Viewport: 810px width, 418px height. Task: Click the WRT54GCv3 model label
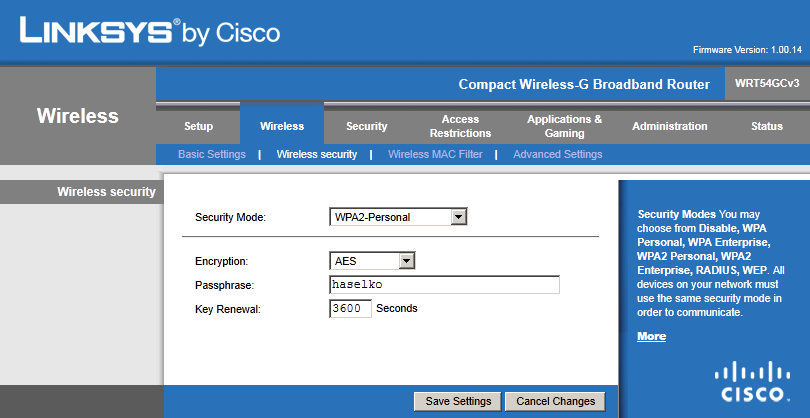pyautogui.click(x=767, y=83)
